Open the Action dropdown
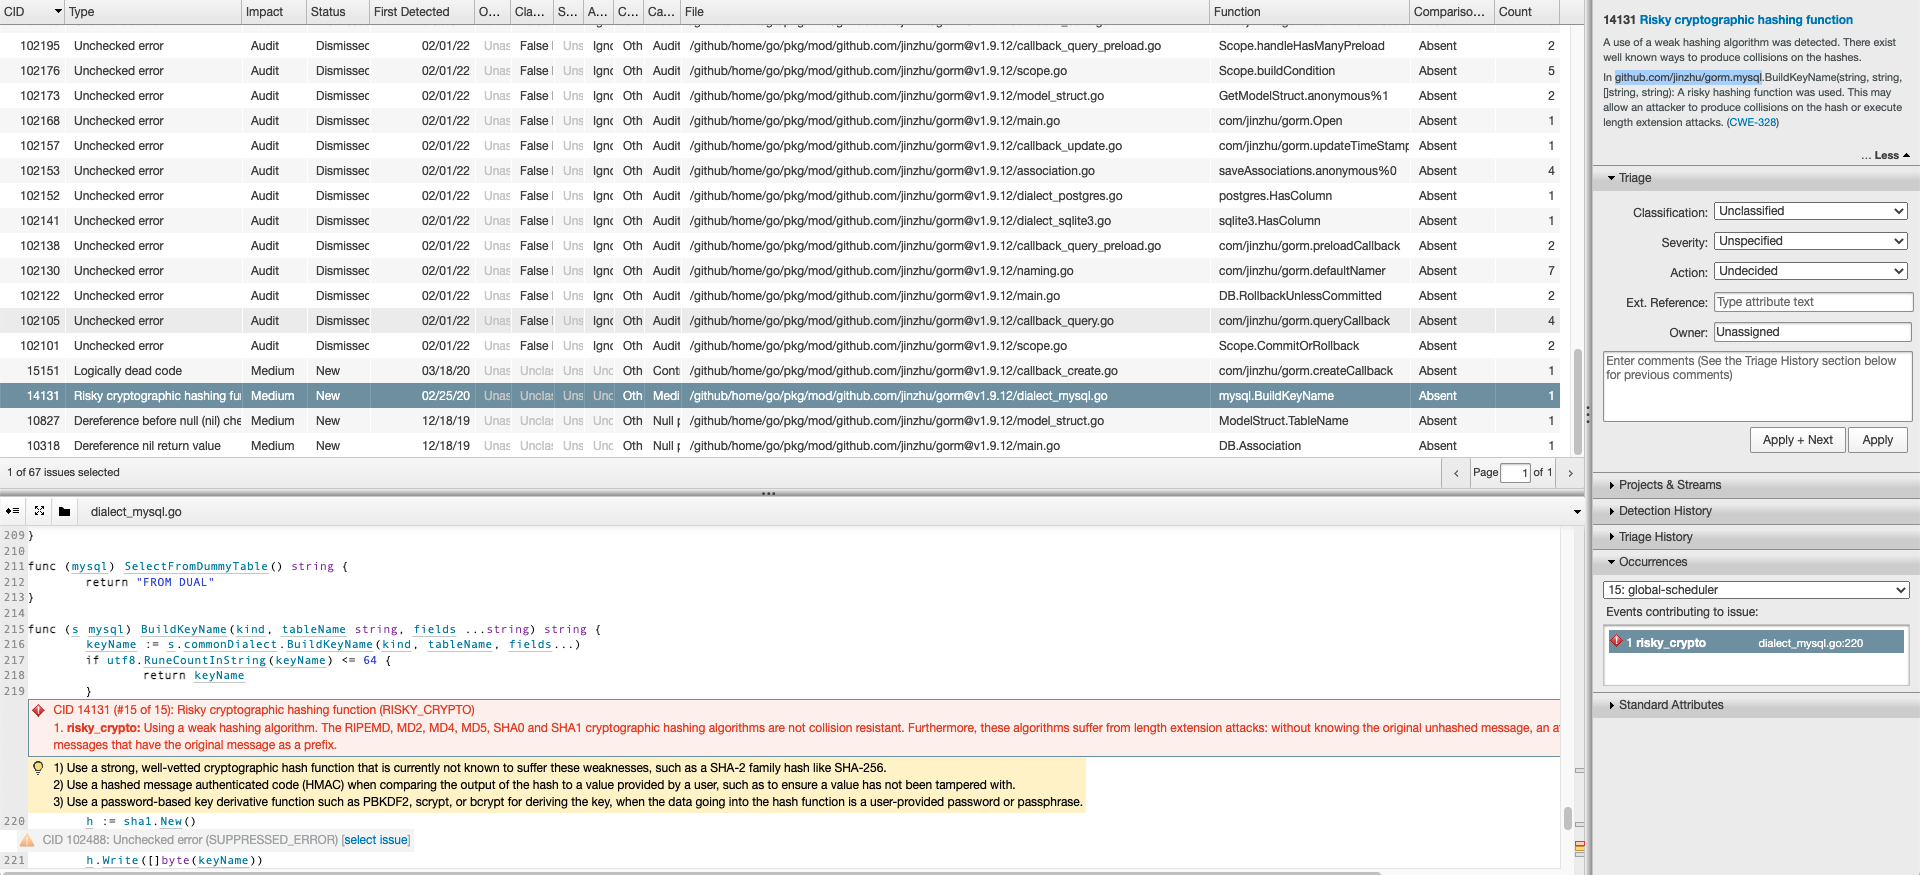 click(1811, 271)
